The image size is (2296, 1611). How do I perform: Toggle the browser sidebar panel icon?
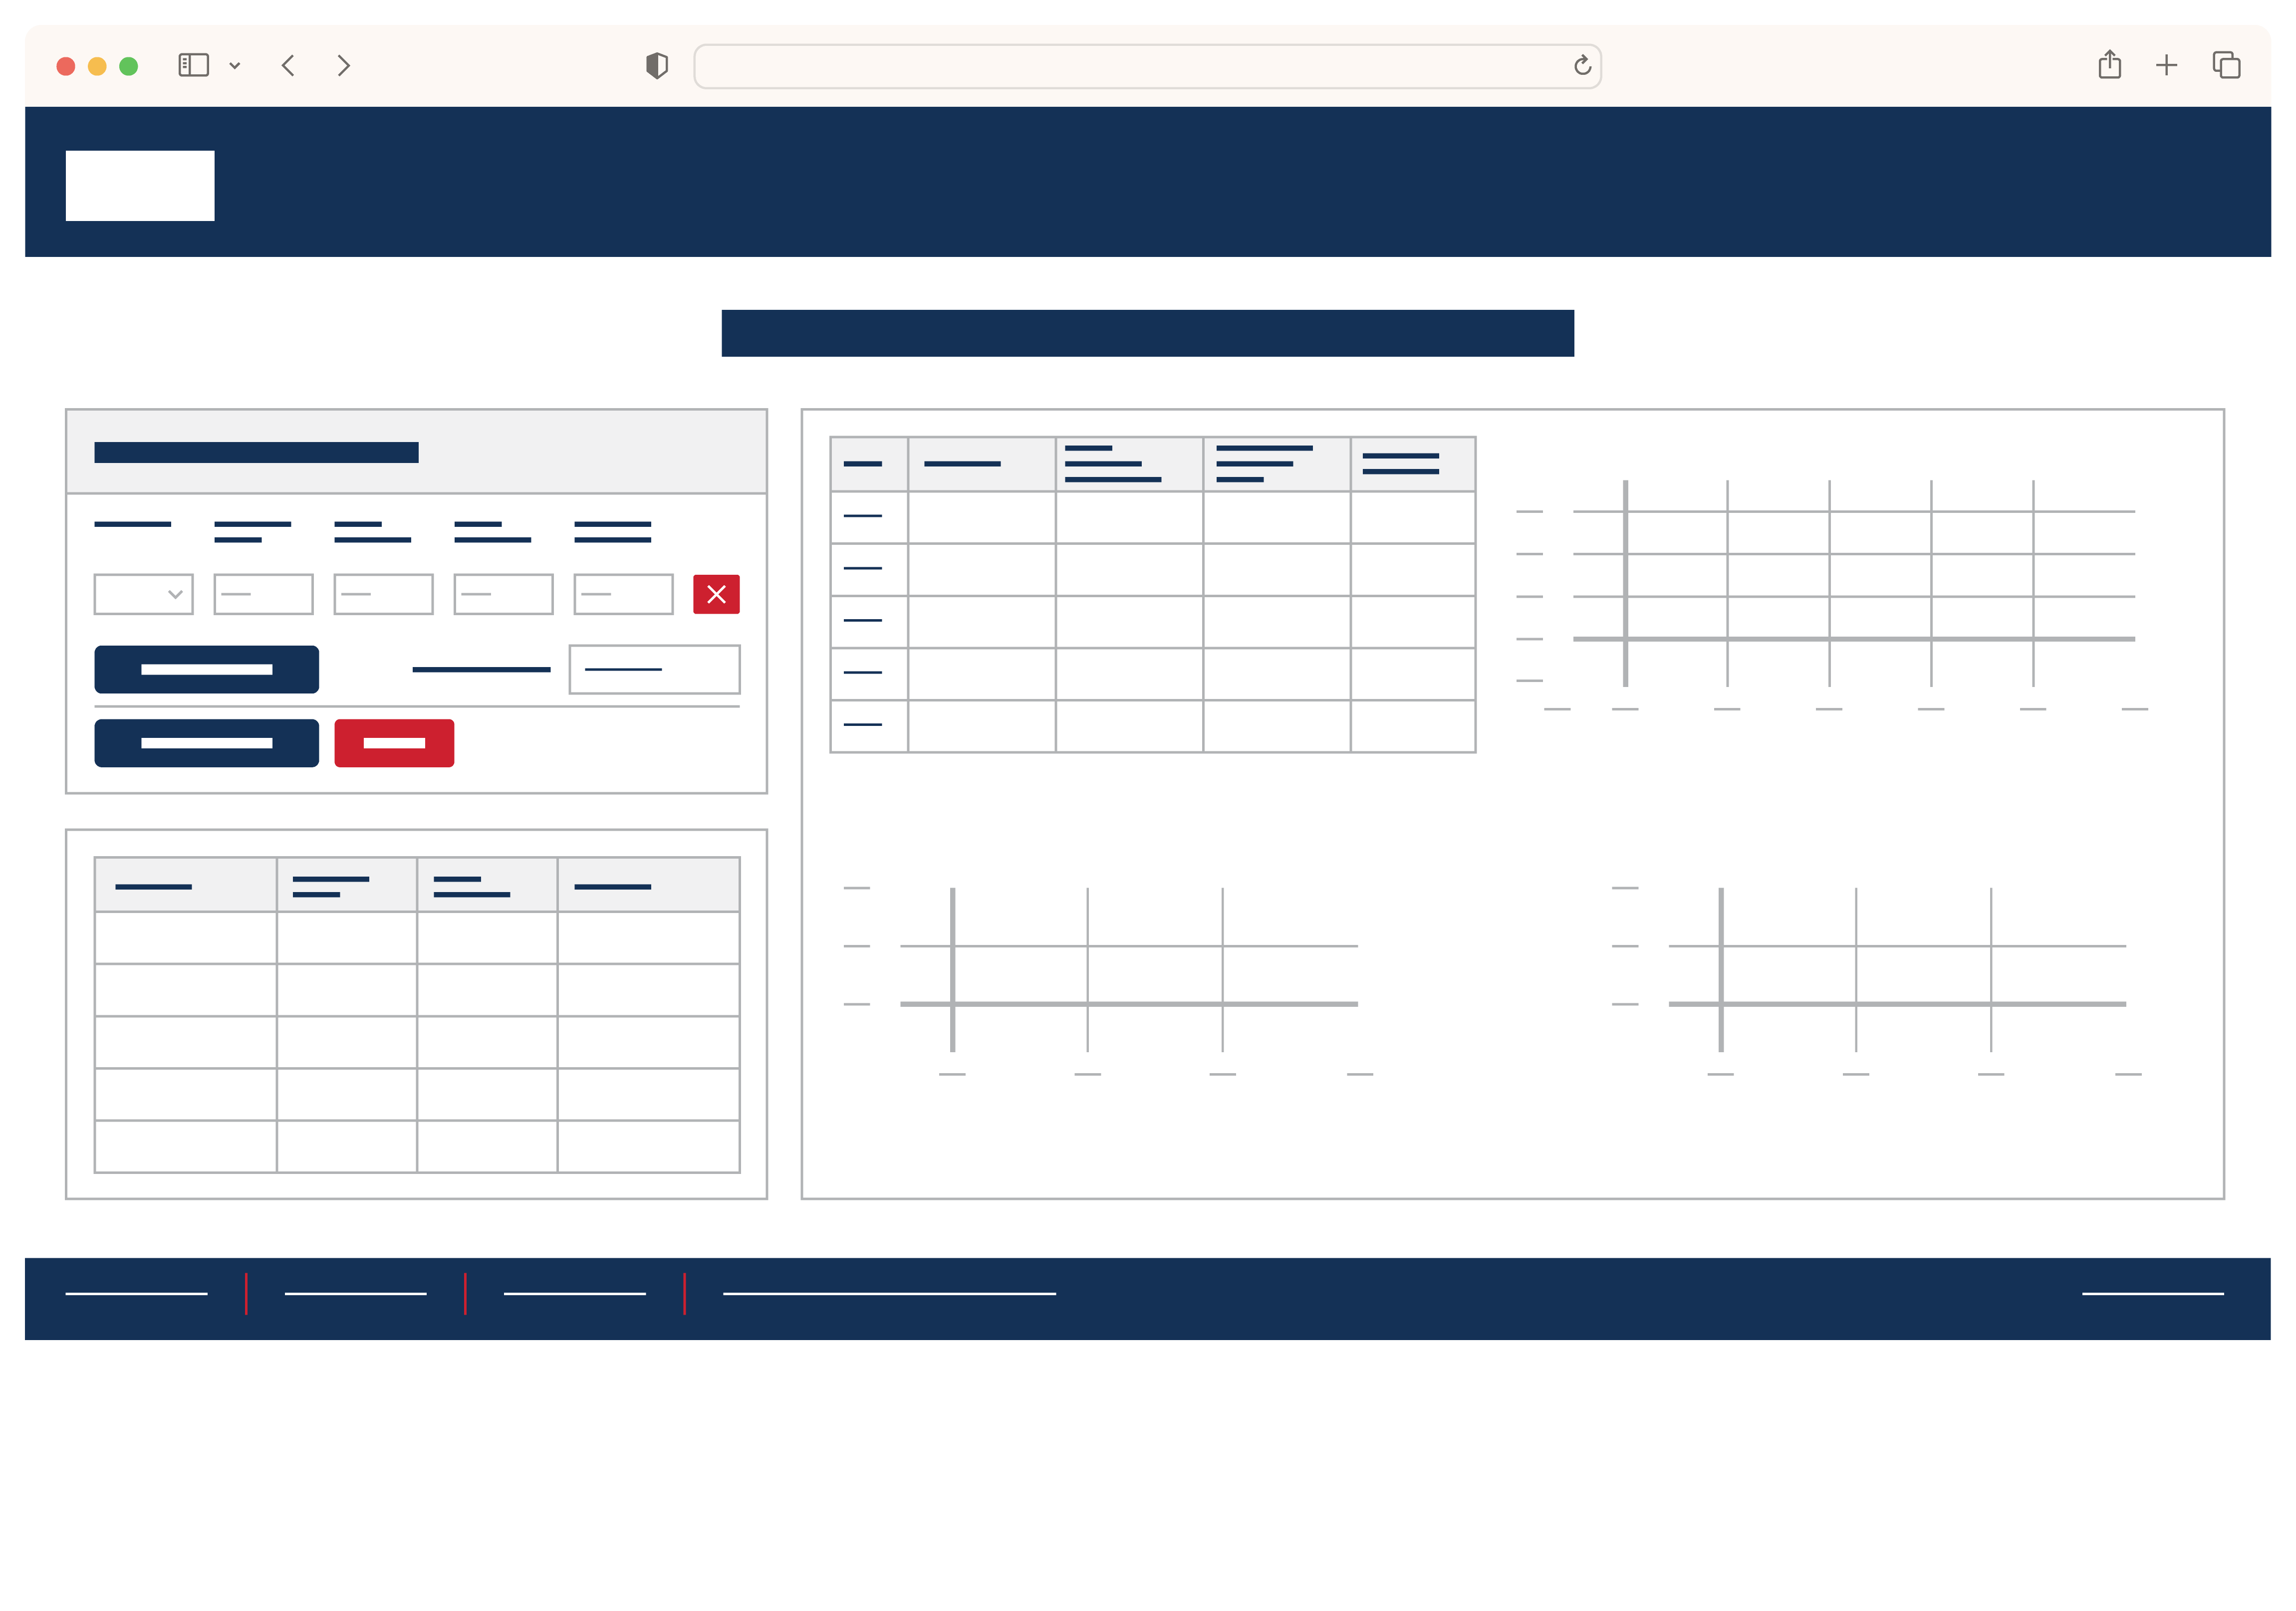[193, 66]
